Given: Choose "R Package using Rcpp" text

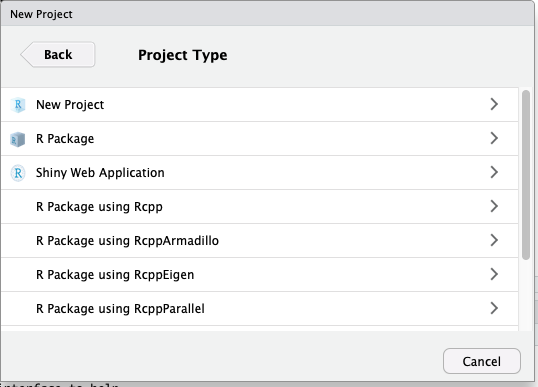Looking at the screenshot, I should [99, 207].
